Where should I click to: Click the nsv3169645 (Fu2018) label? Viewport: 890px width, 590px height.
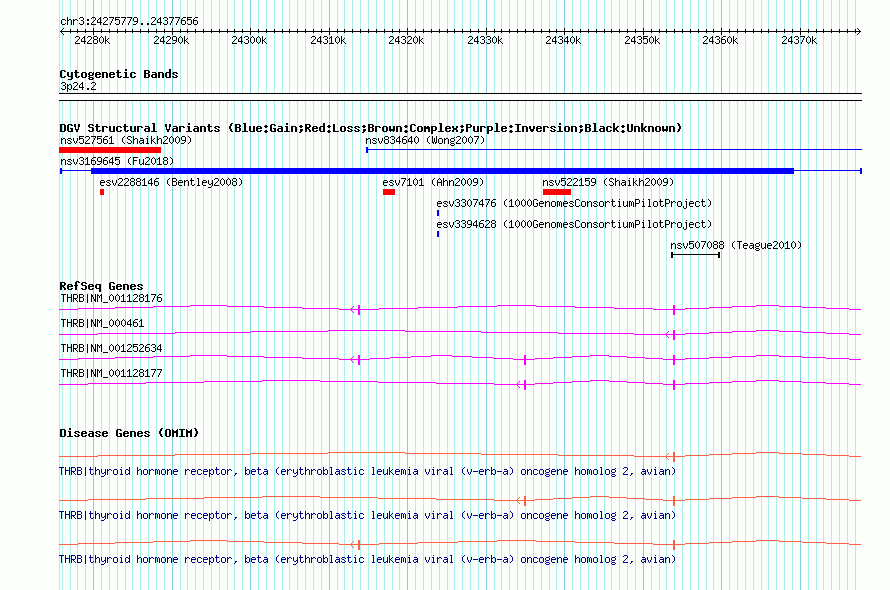coord(117,161)
